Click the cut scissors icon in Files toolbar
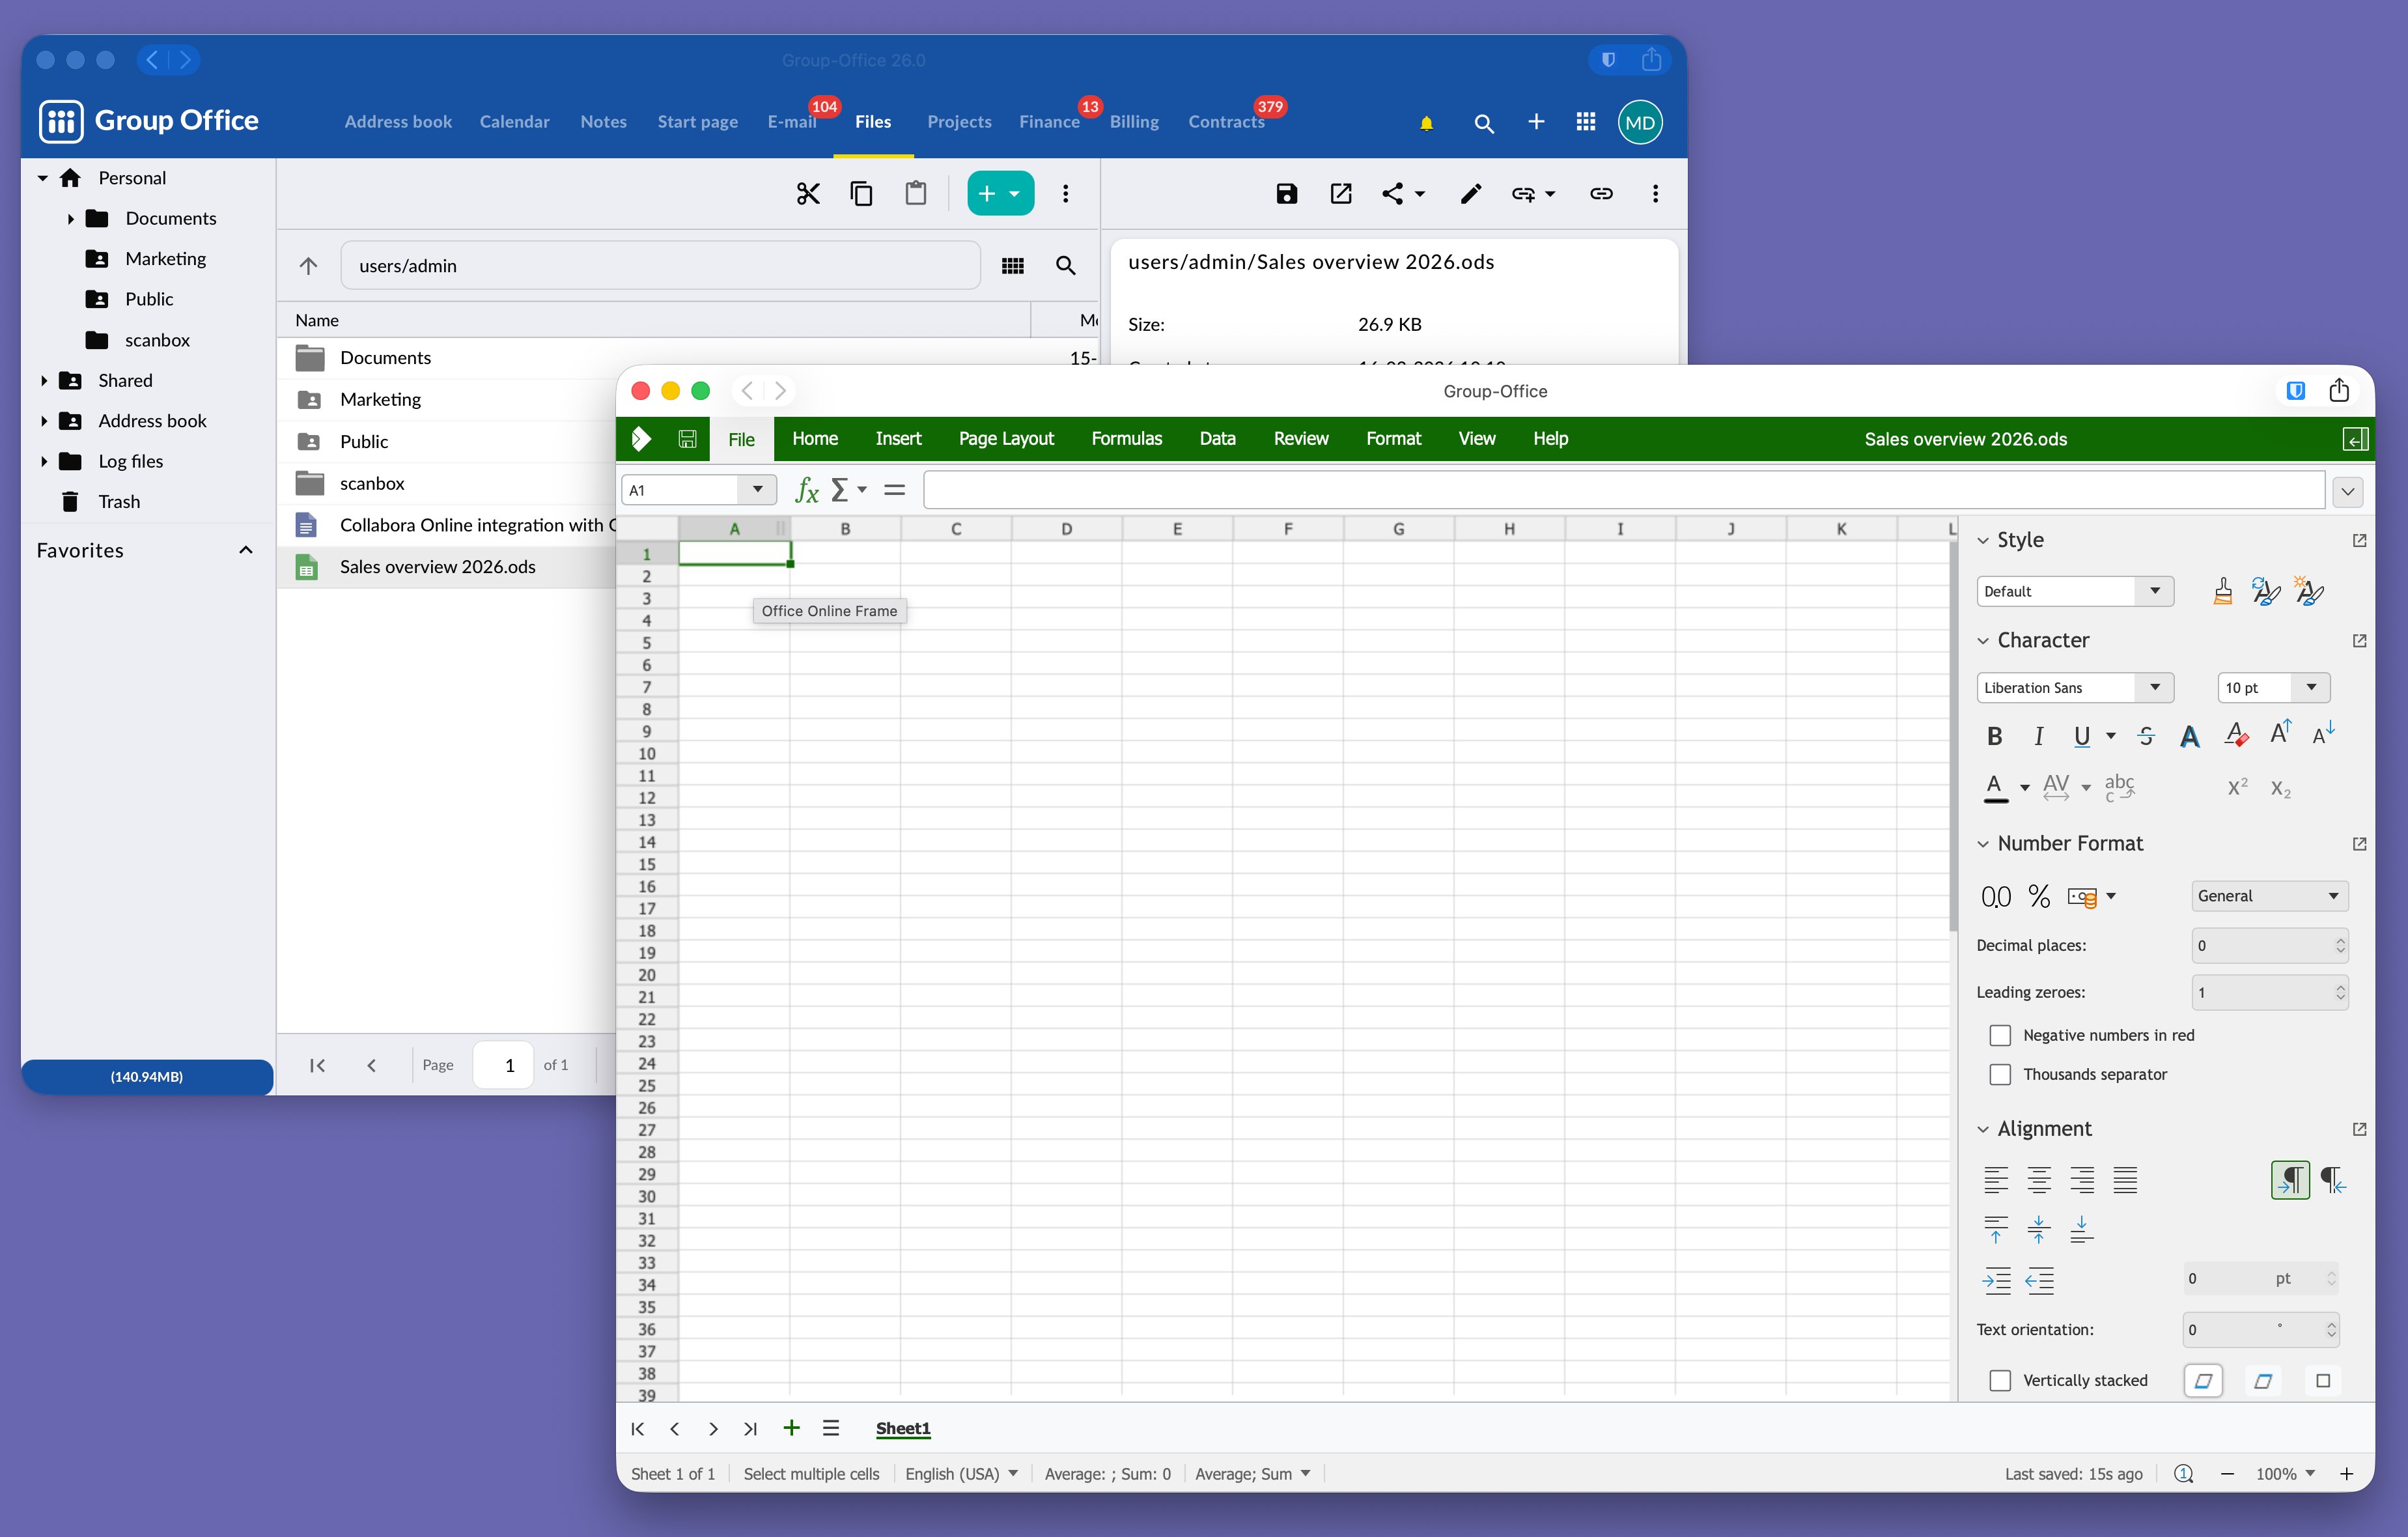 [x=807, y=194]
